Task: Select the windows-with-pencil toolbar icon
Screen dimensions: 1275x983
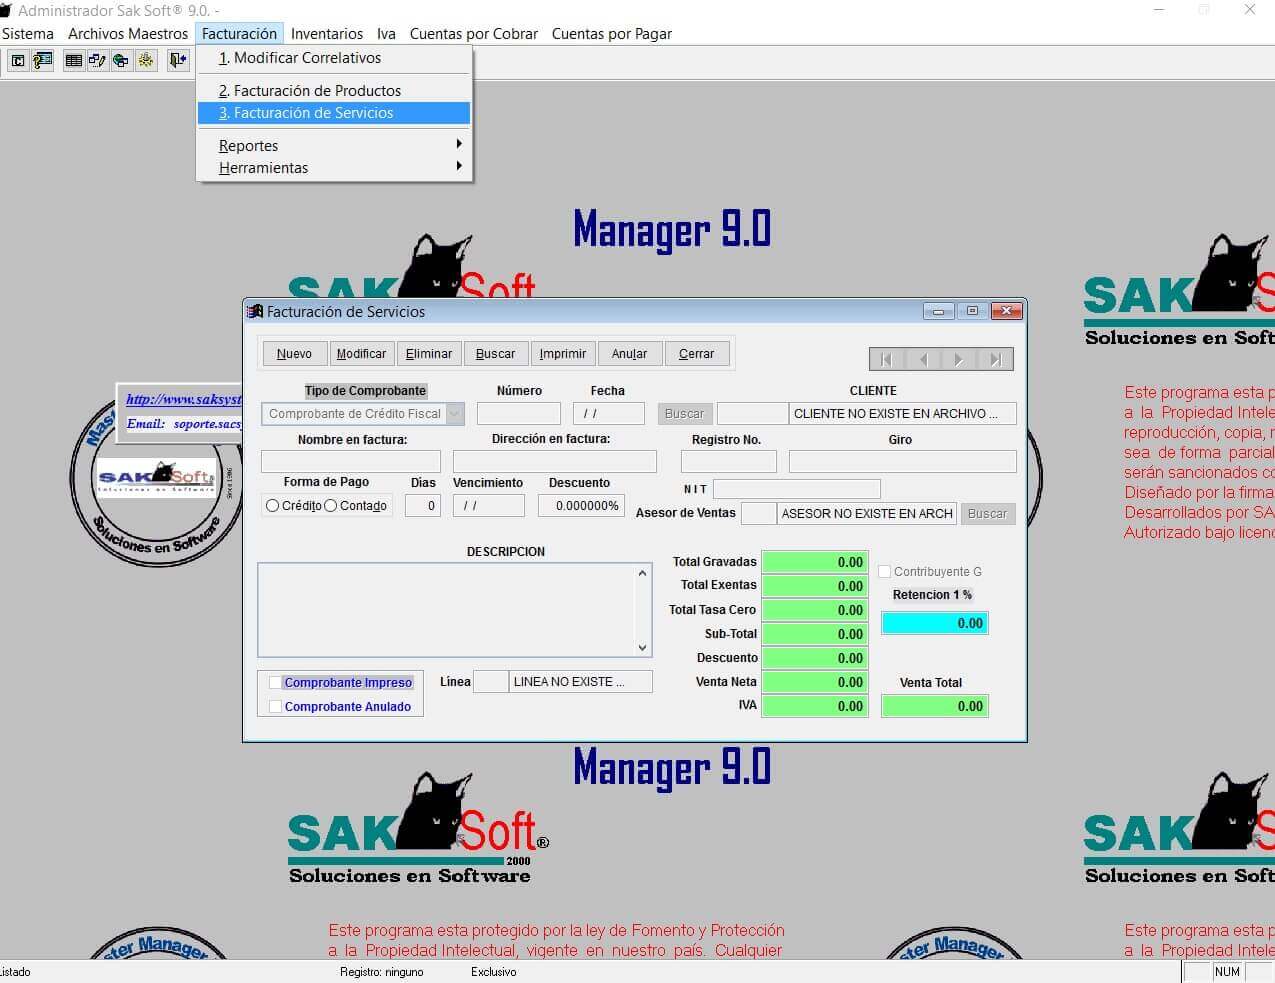Action: [97, 61]
